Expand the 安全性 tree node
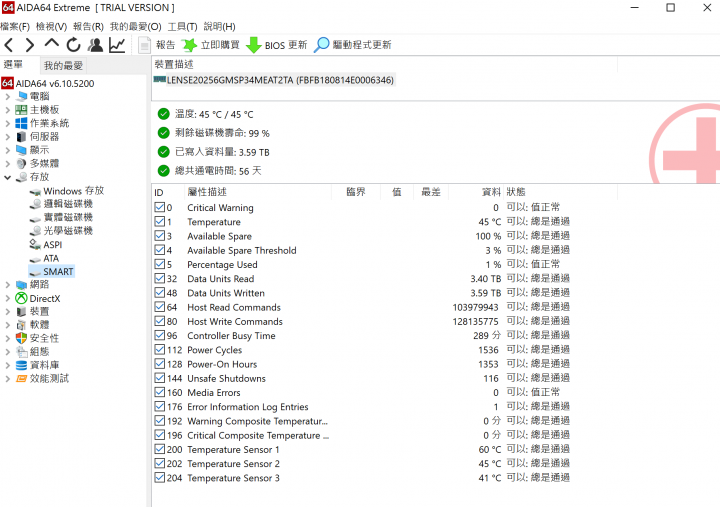 7,338
